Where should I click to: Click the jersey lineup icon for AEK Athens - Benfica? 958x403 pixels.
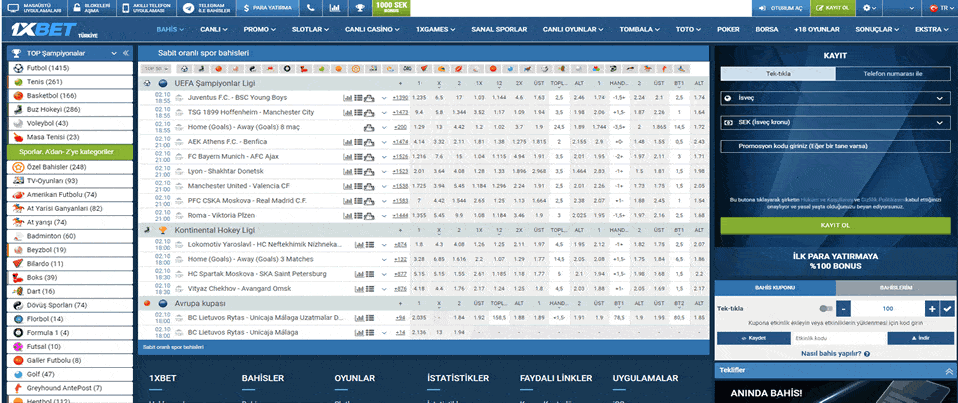click(x=369, y=142)
